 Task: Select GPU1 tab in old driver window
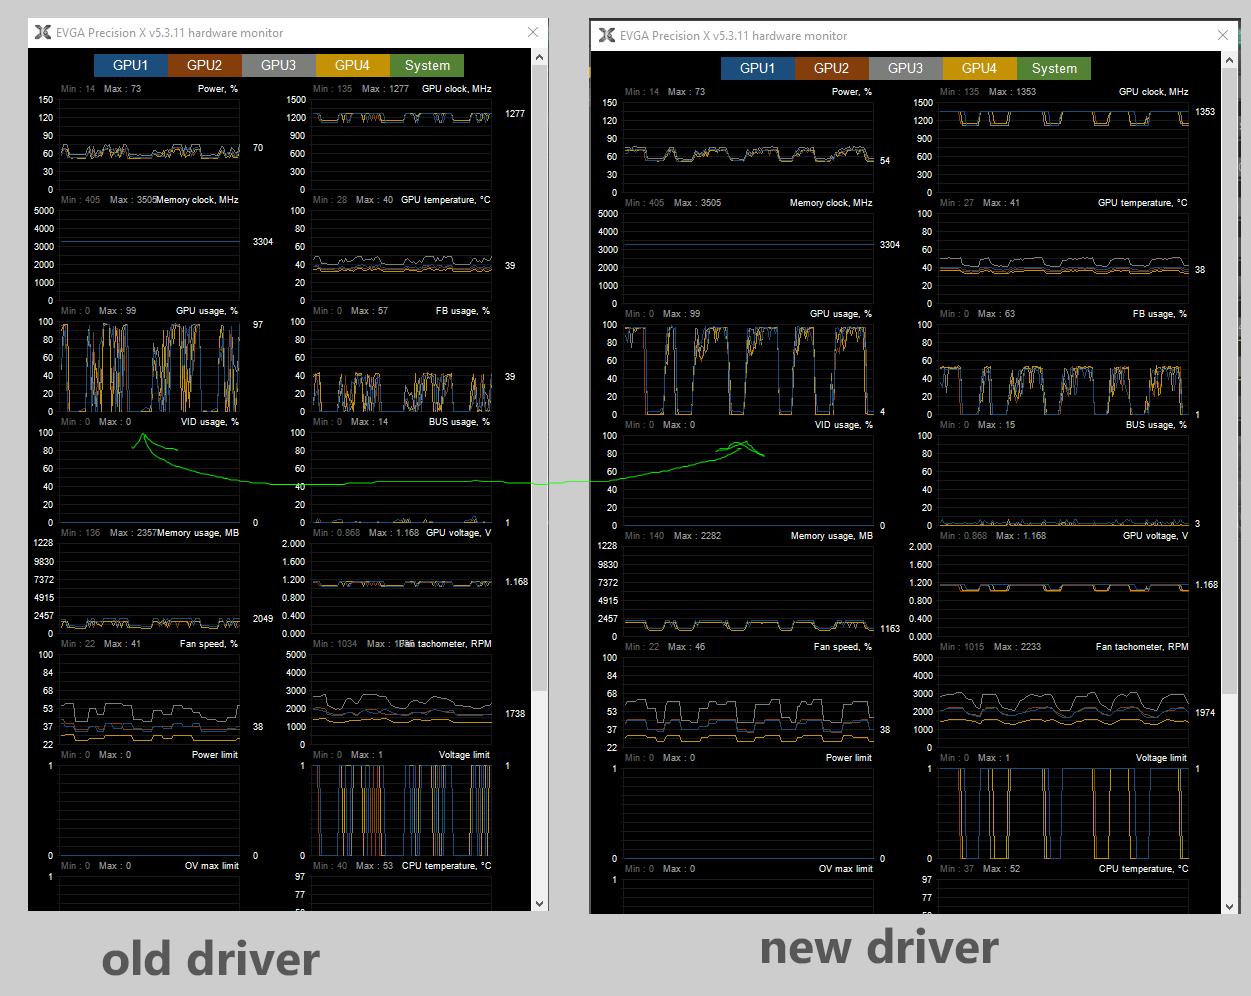tap(131, 65)
